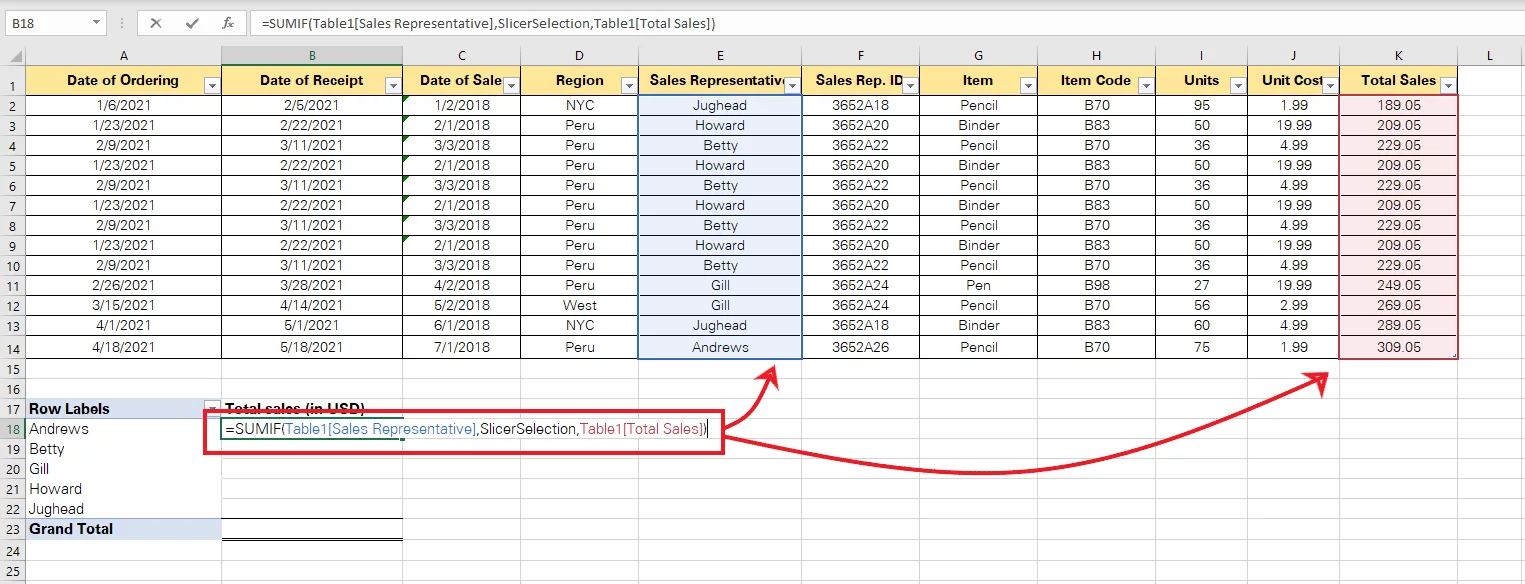Open the Total Sales filter dropdown

pos(1446,86)
